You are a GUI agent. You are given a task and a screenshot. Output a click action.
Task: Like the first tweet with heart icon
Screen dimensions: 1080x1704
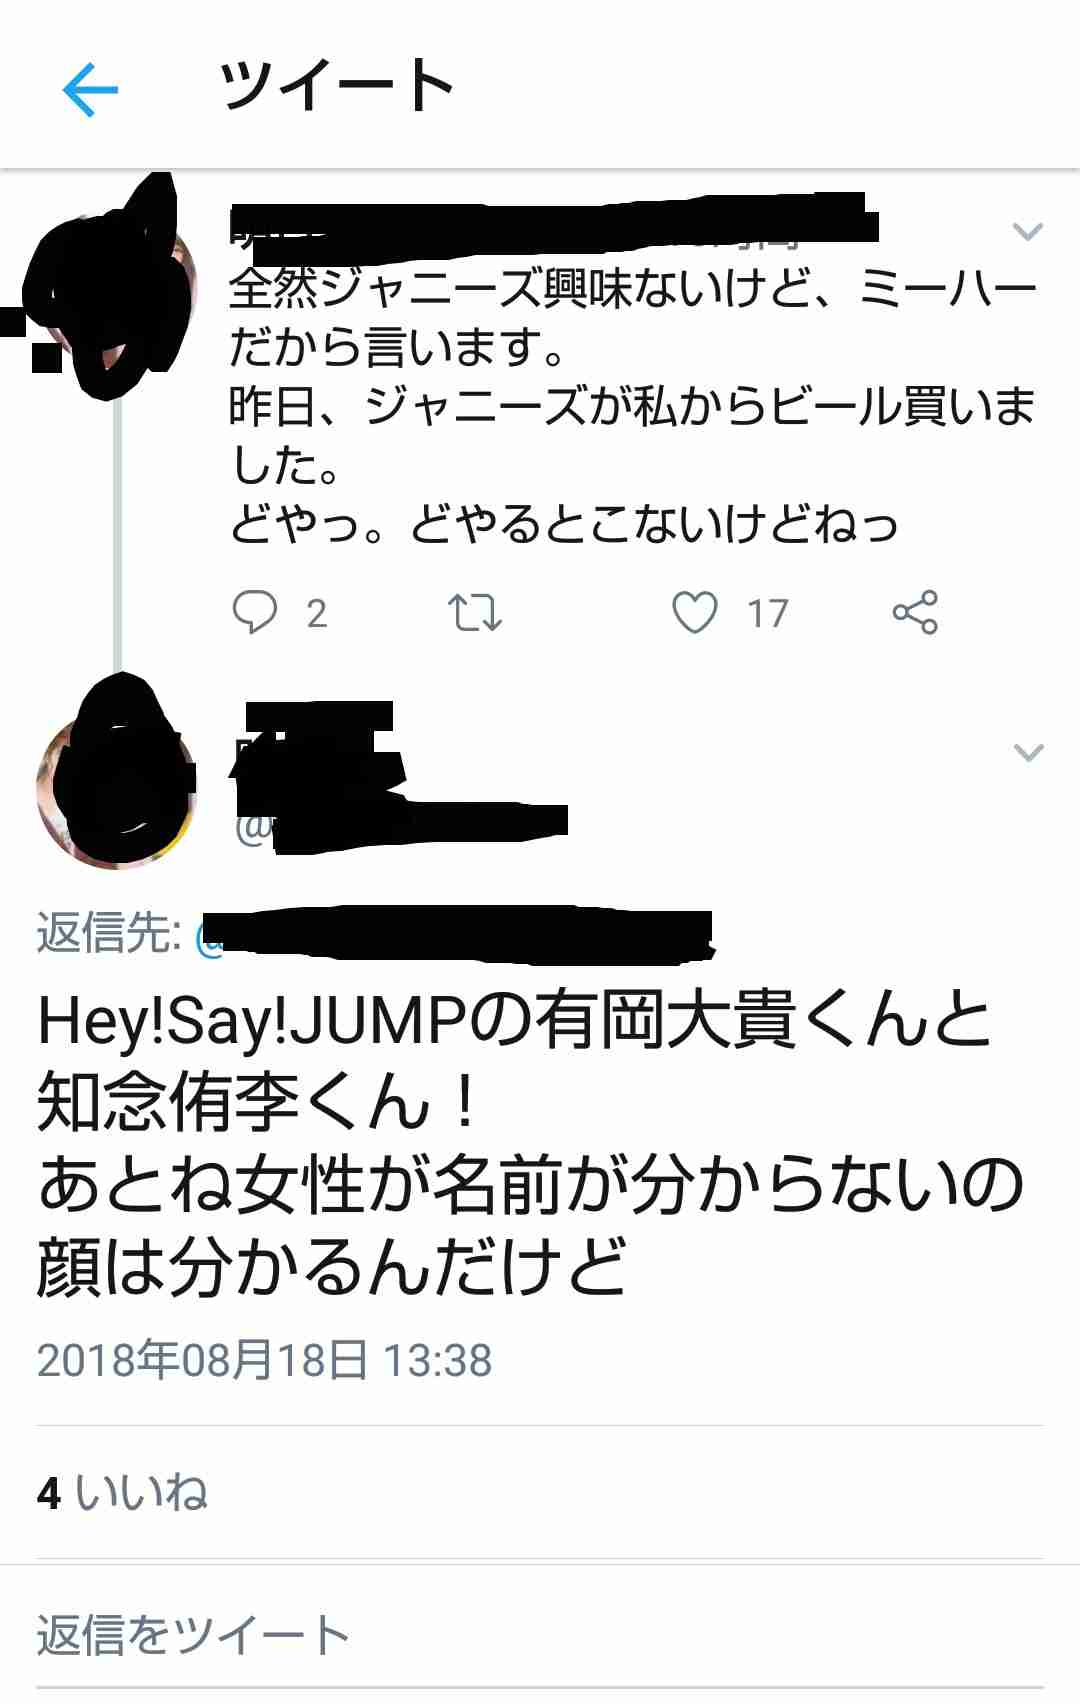point(695,613)
